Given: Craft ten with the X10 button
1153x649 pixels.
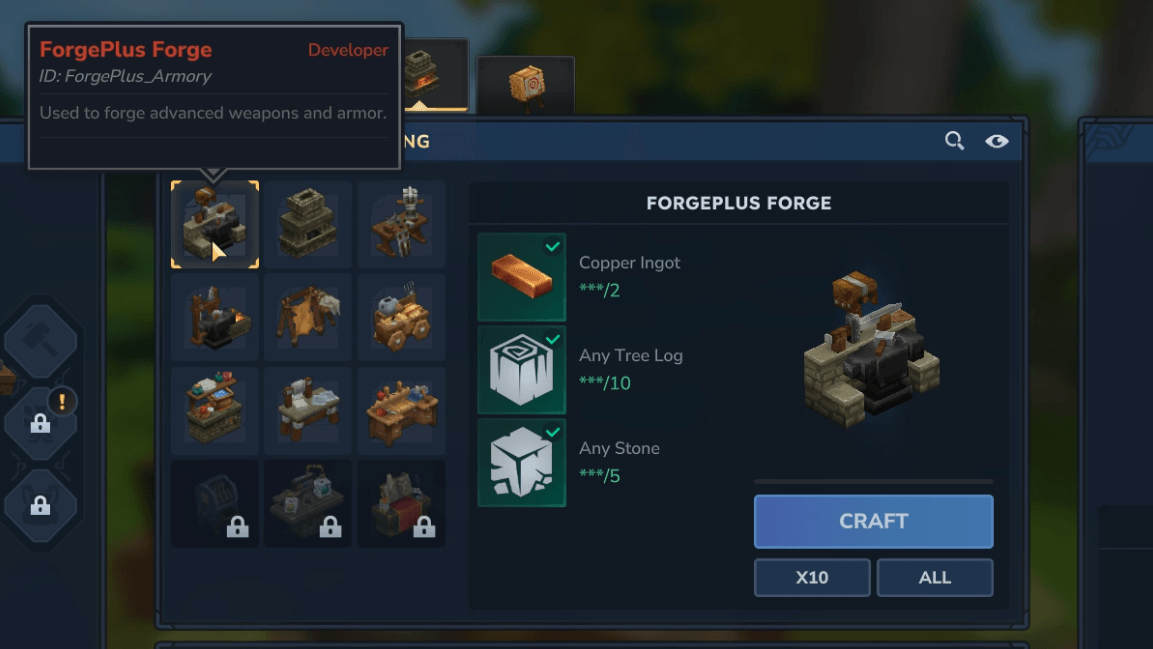Looking at the screenshot, I should (812, 578).
